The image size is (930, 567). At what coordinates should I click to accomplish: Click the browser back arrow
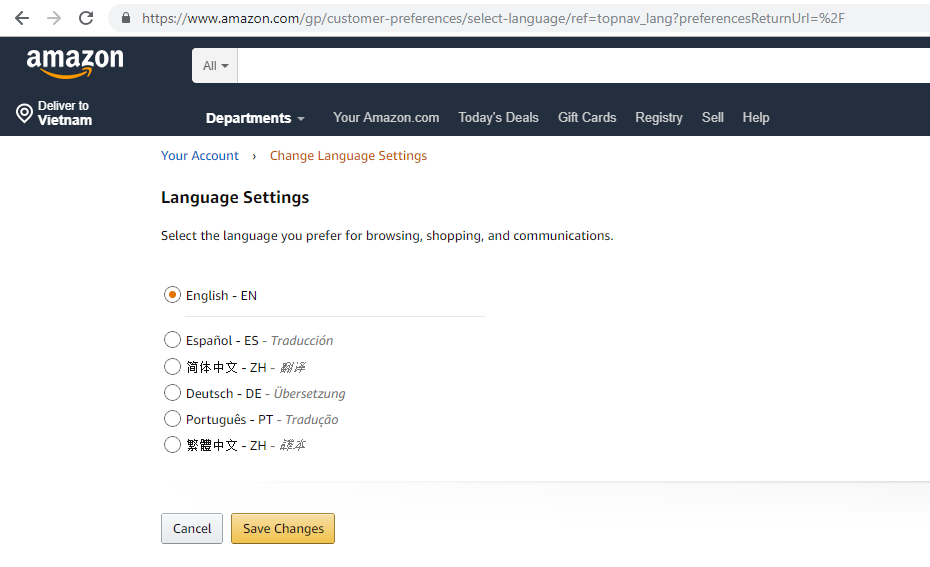coord(22,18)
